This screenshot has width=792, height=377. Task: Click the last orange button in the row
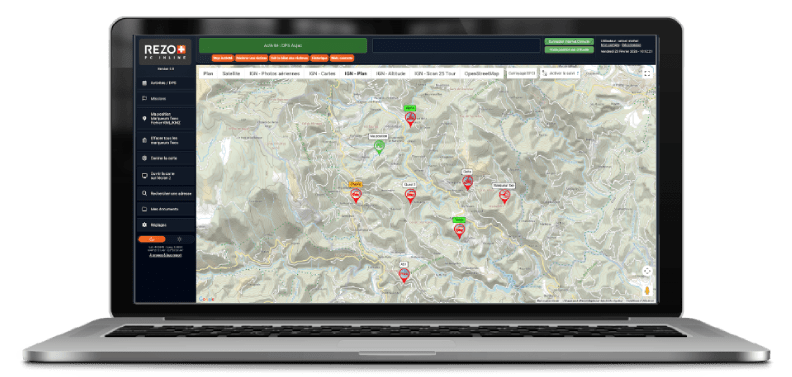point(342,58)
